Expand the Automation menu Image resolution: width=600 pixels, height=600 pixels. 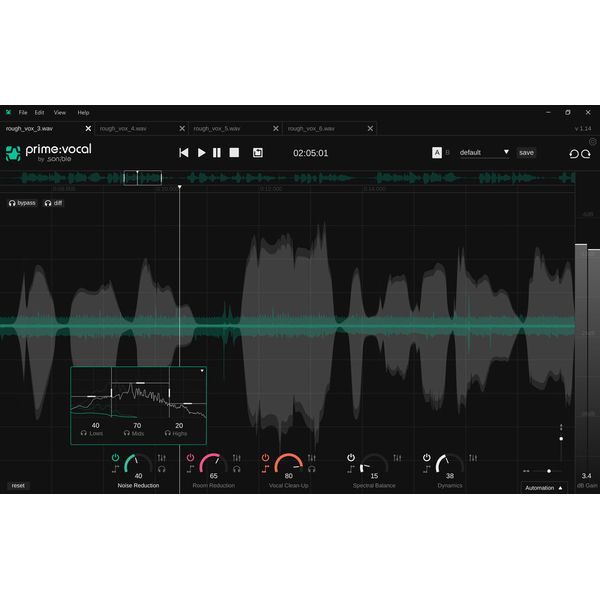click(x=544, y=488)
